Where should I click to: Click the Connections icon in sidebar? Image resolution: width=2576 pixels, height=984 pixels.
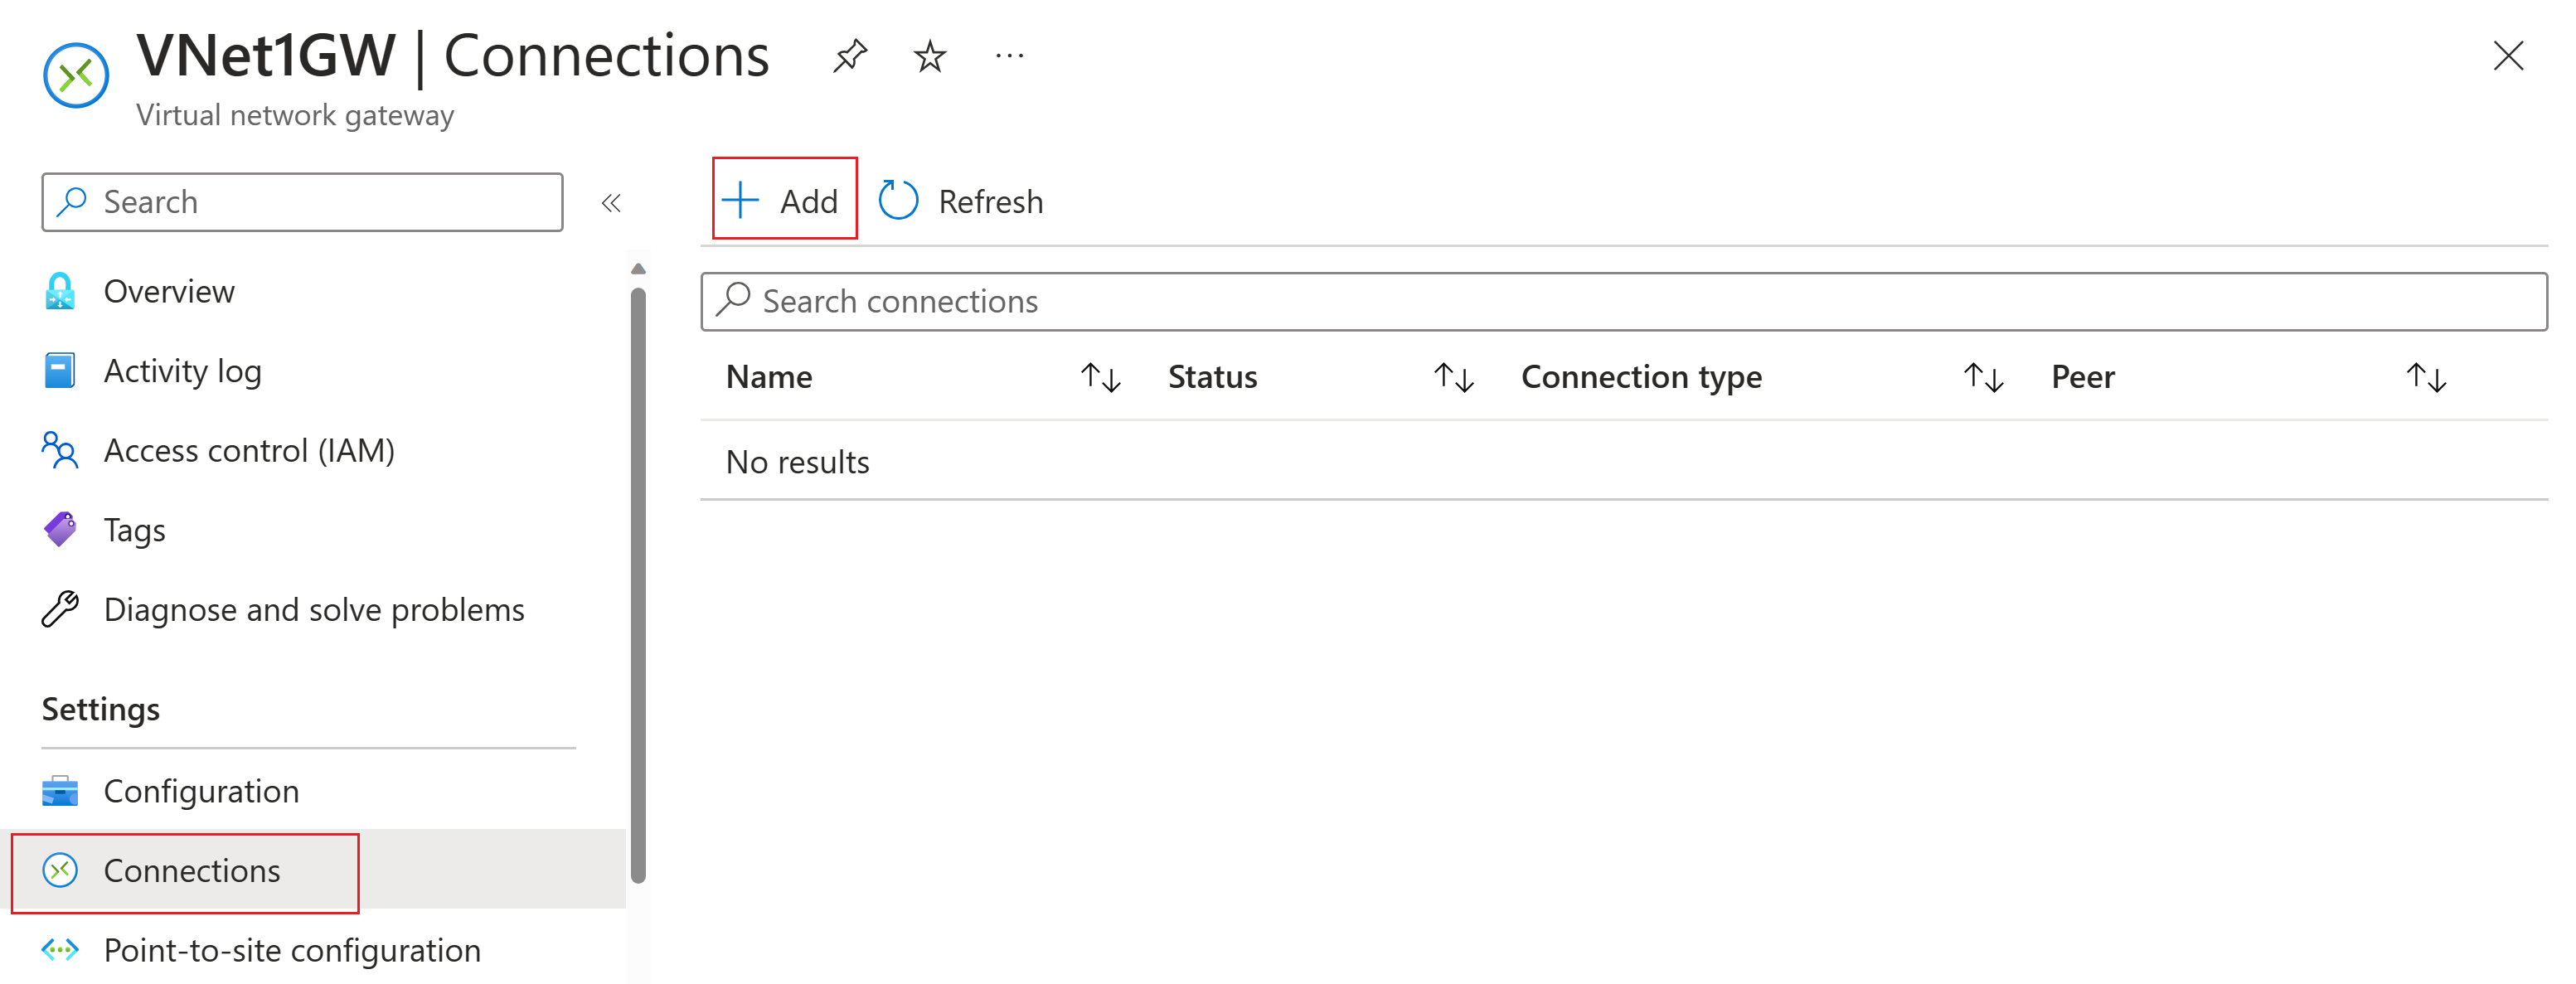coord(60,871)
